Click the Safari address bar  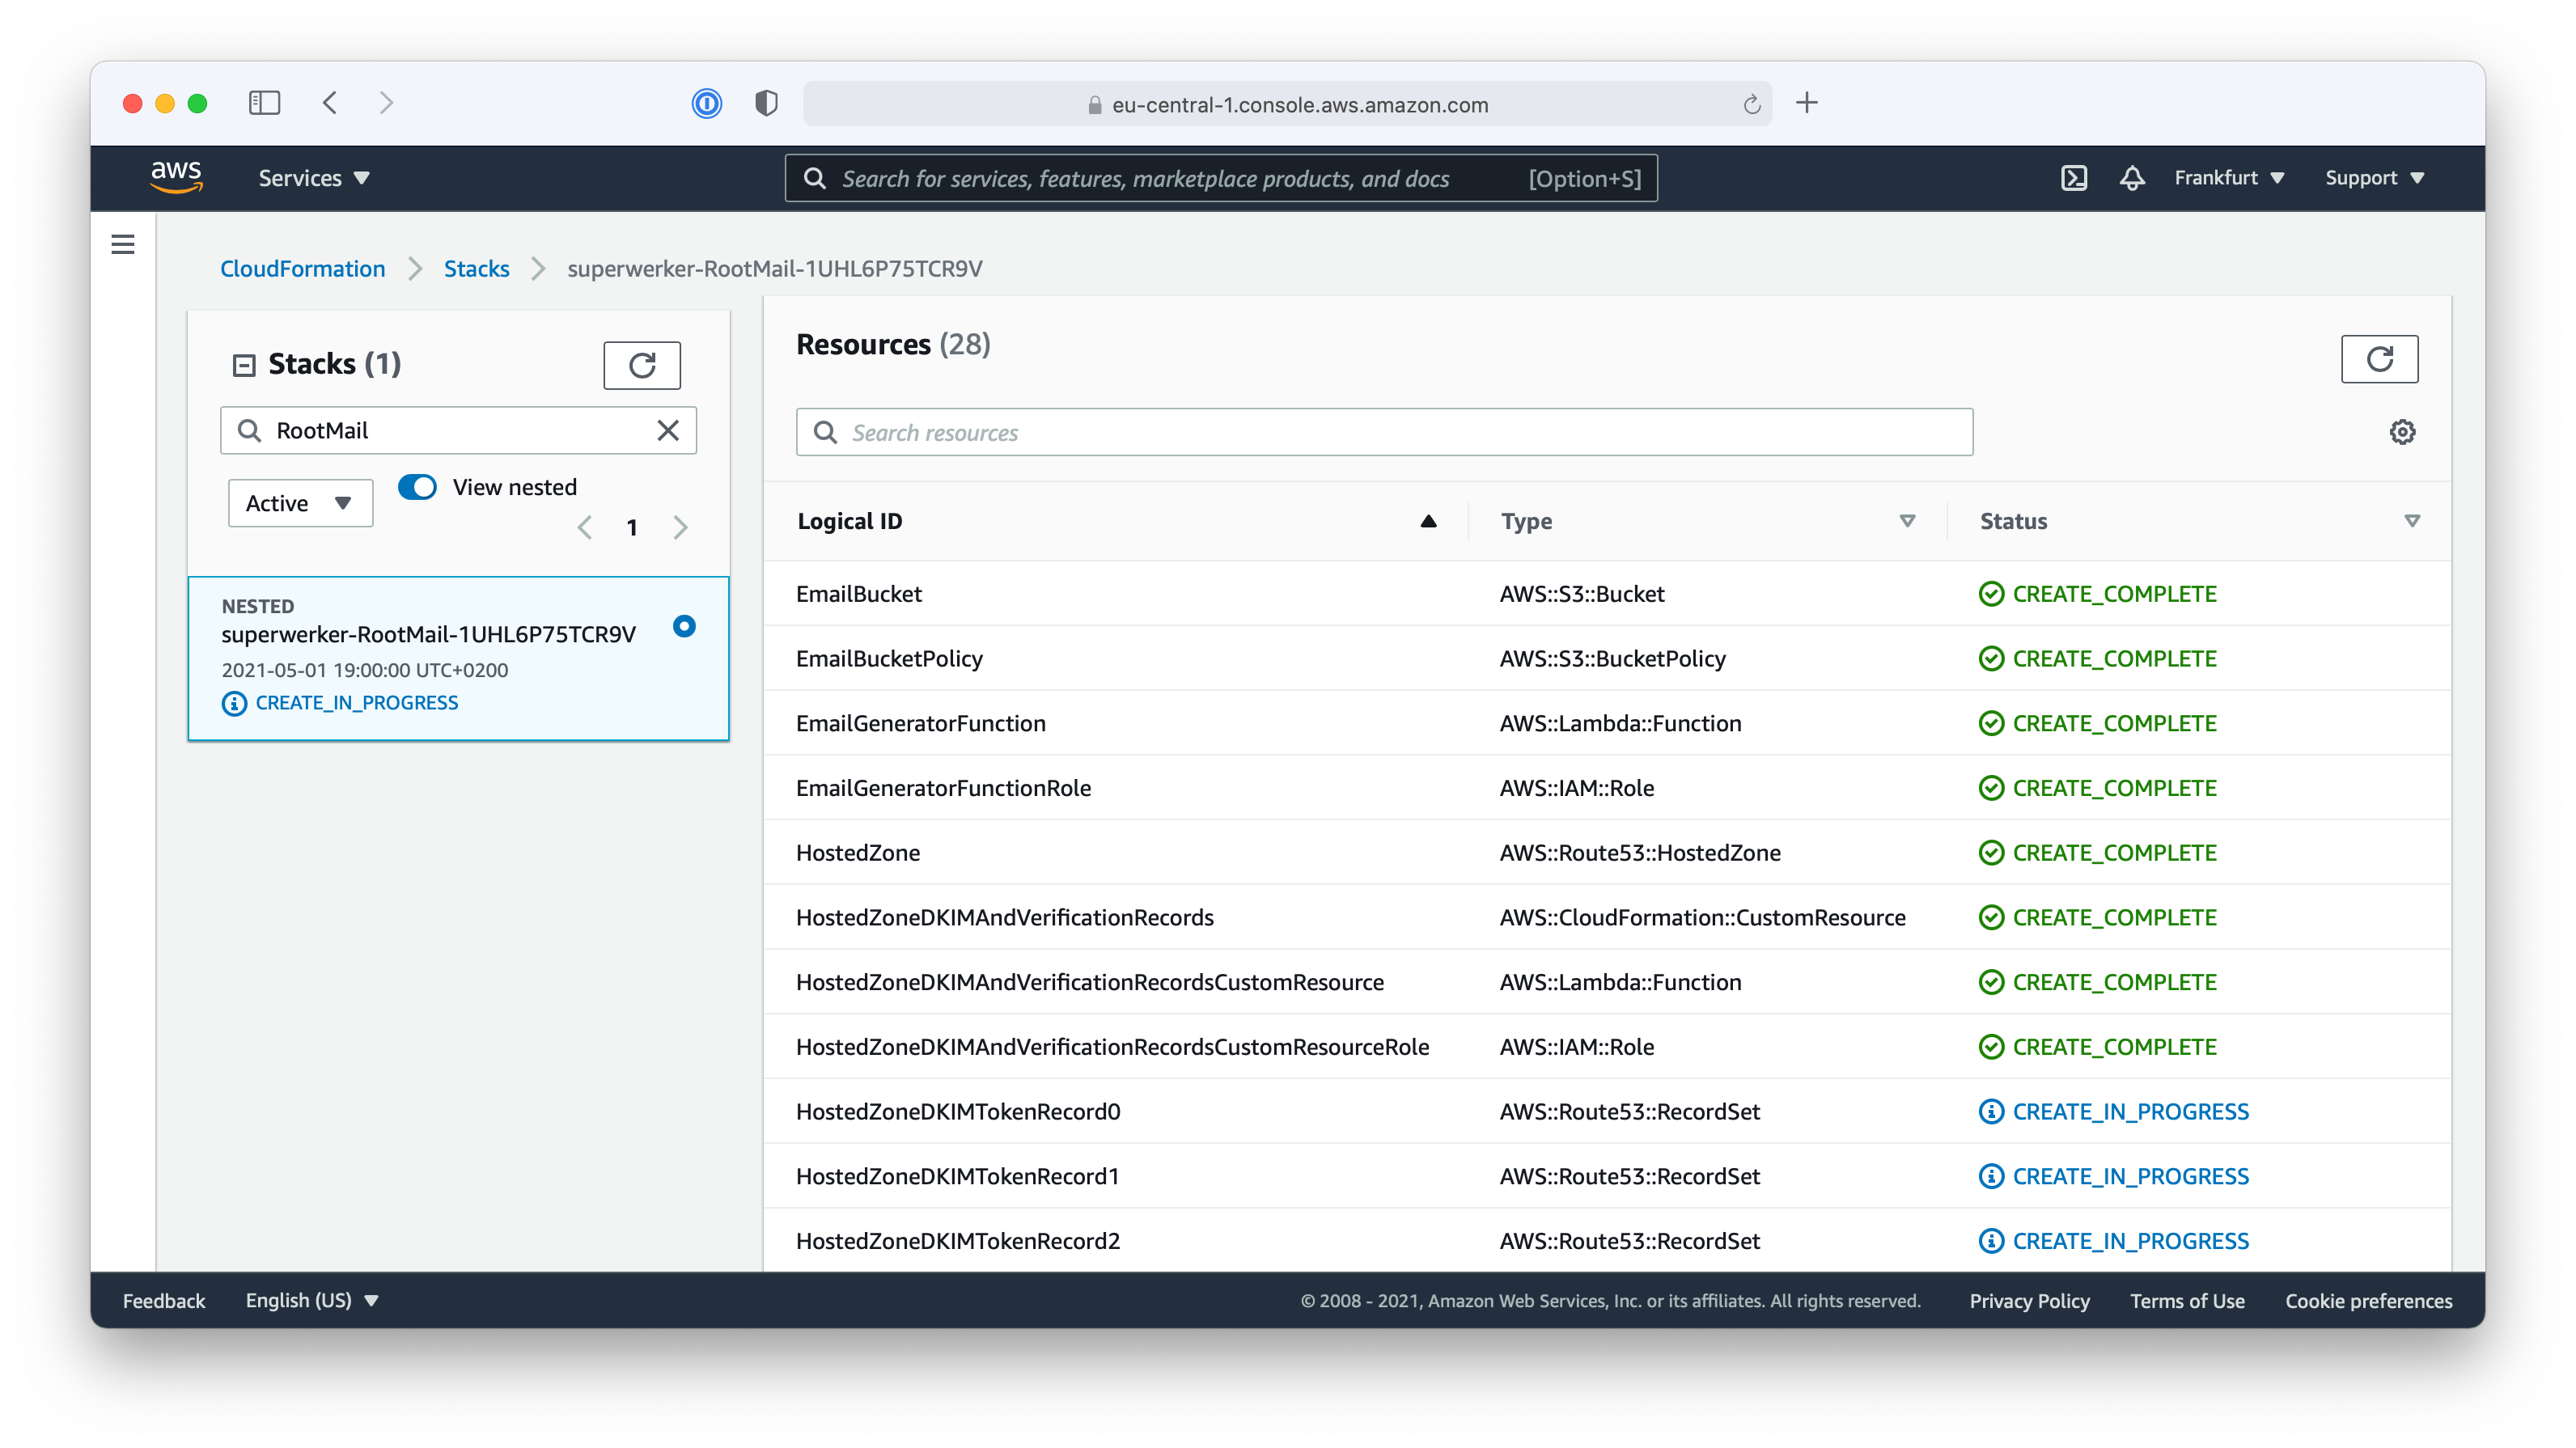pyautogui.click(x=1287, y=104)
